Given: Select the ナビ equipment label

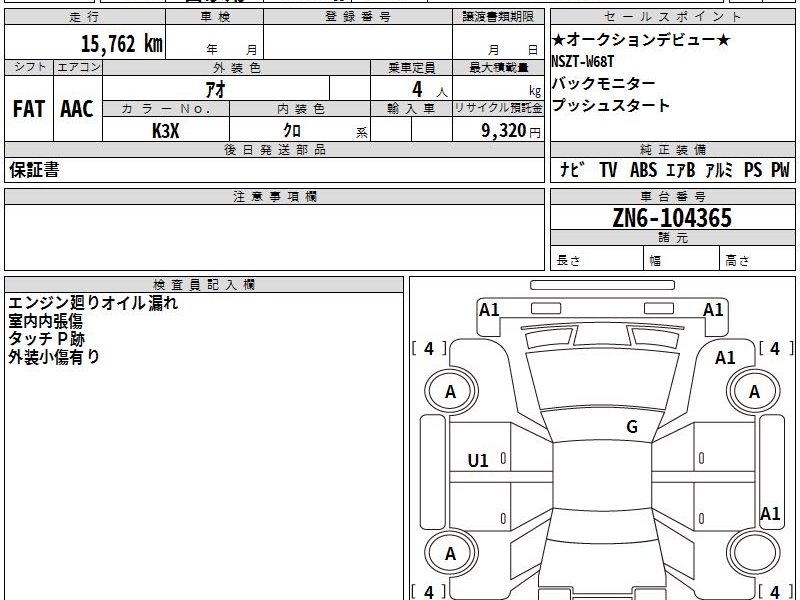Looking at the screenshot, I should [572, 170].
